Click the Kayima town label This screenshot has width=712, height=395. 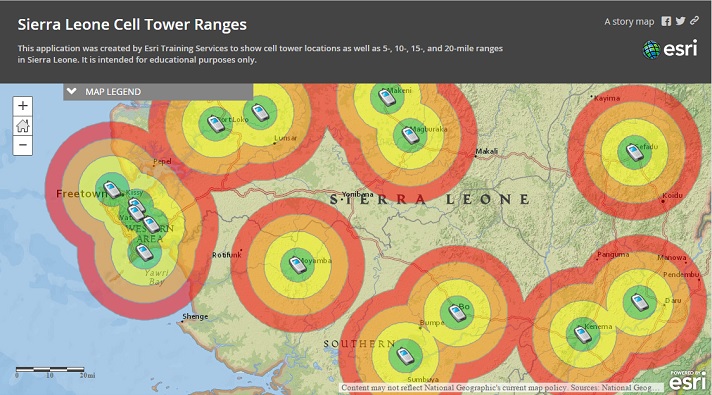pyautogui.click(x=607, y=98)
